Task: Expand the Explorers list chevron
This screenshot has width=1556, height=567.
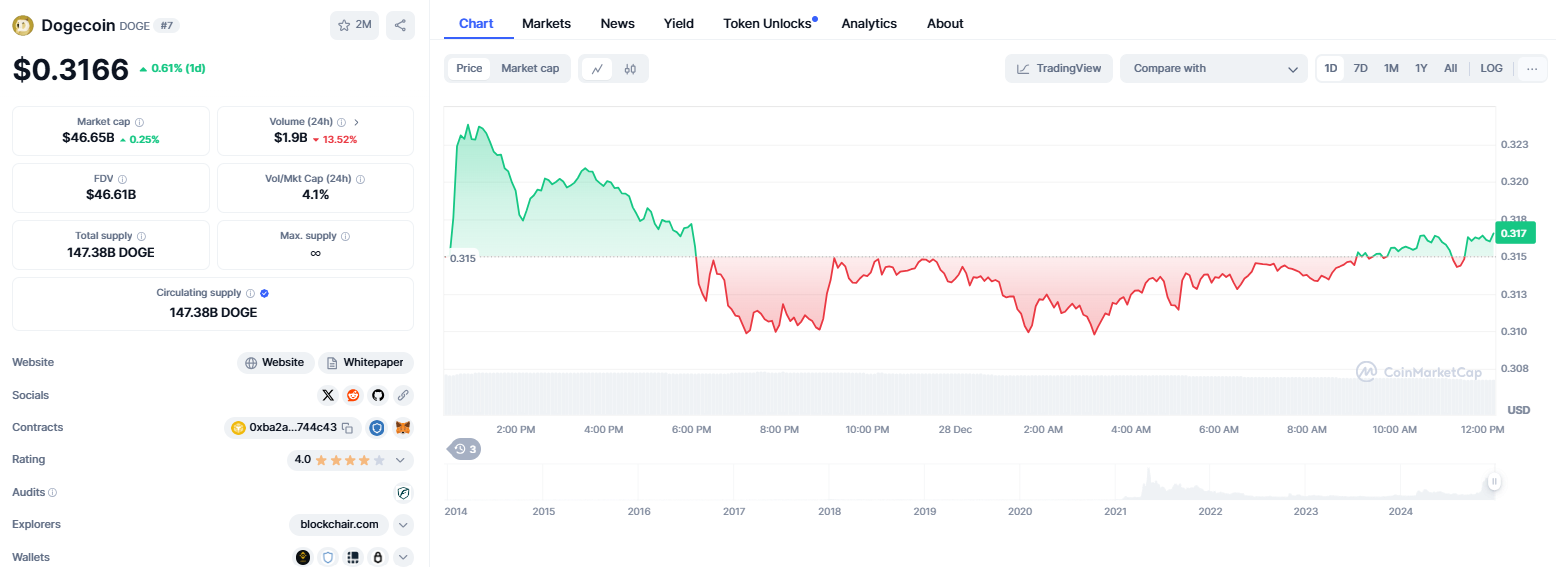Action: (403, 524)
